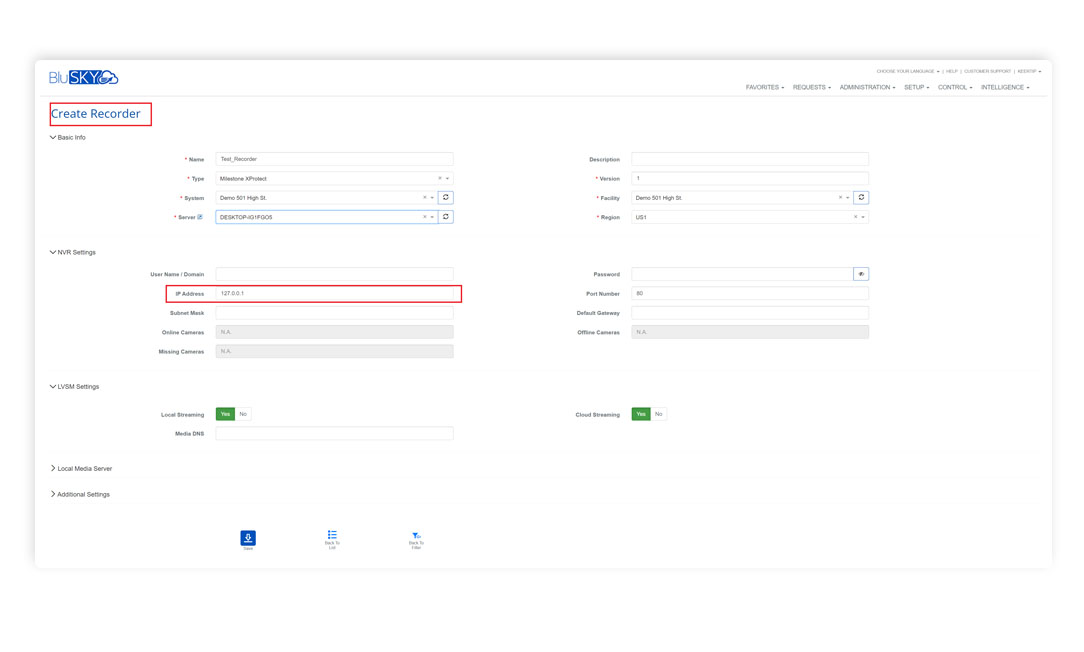Refresh the Server field list

(x=446, y=217)
